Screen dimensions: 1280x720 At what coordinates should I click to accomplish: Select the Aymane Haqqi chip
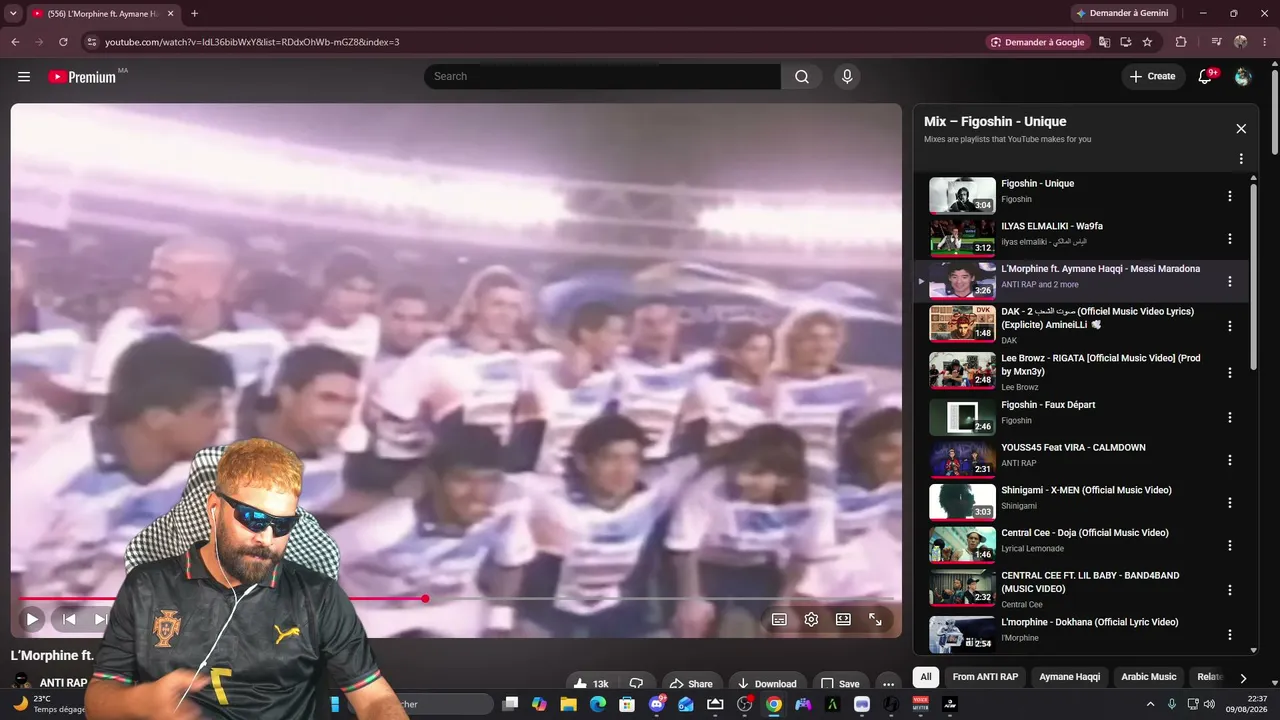1070,677
